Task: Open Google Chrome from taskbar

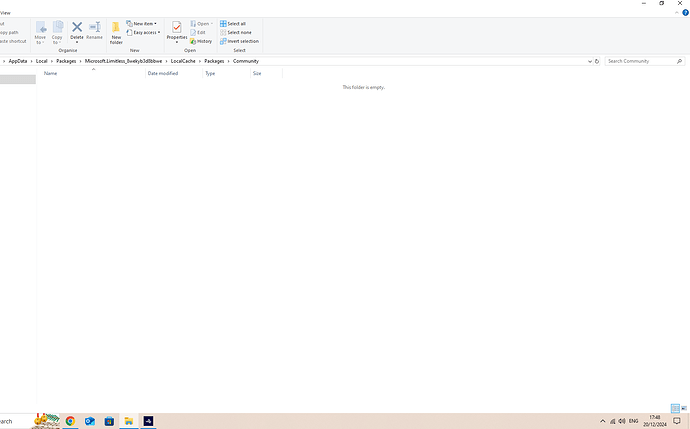Action: (70, 421)
